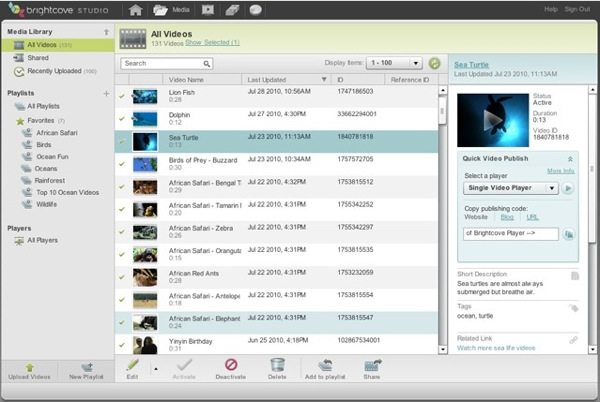The image size is (600, 402).
Task: Open the Single Video Player dropdown
Action: click(x=511, y=188)
